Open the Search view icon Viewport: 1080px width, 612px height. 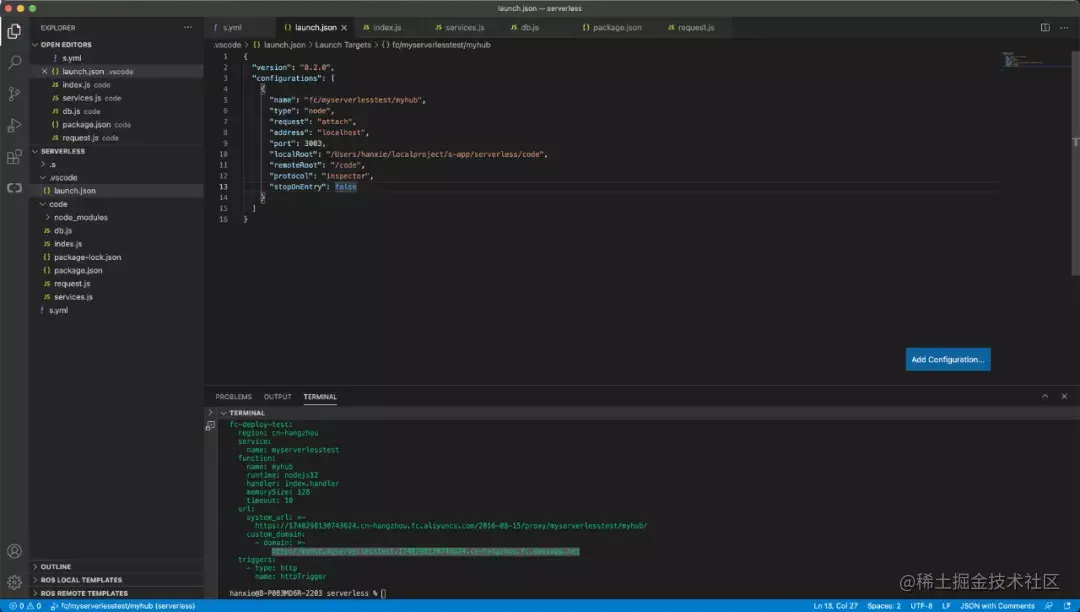(14, 63)
